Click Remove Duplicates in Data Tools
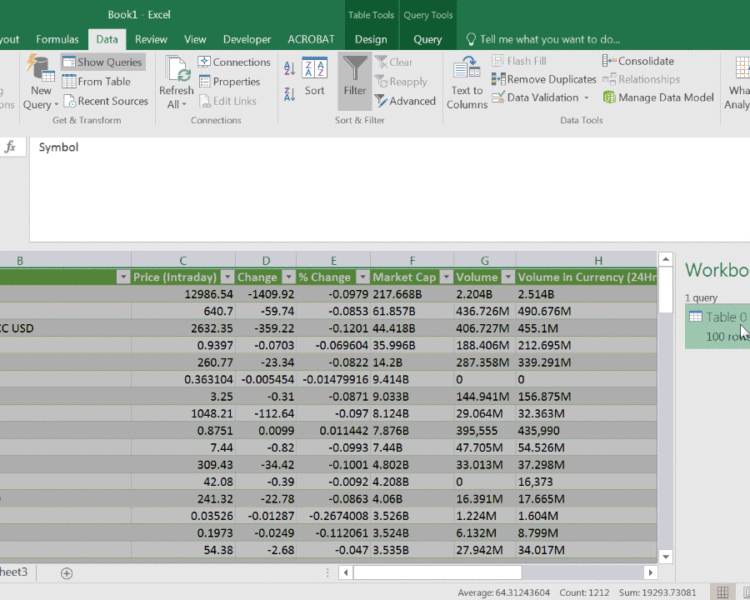 [x=544, y=79]
